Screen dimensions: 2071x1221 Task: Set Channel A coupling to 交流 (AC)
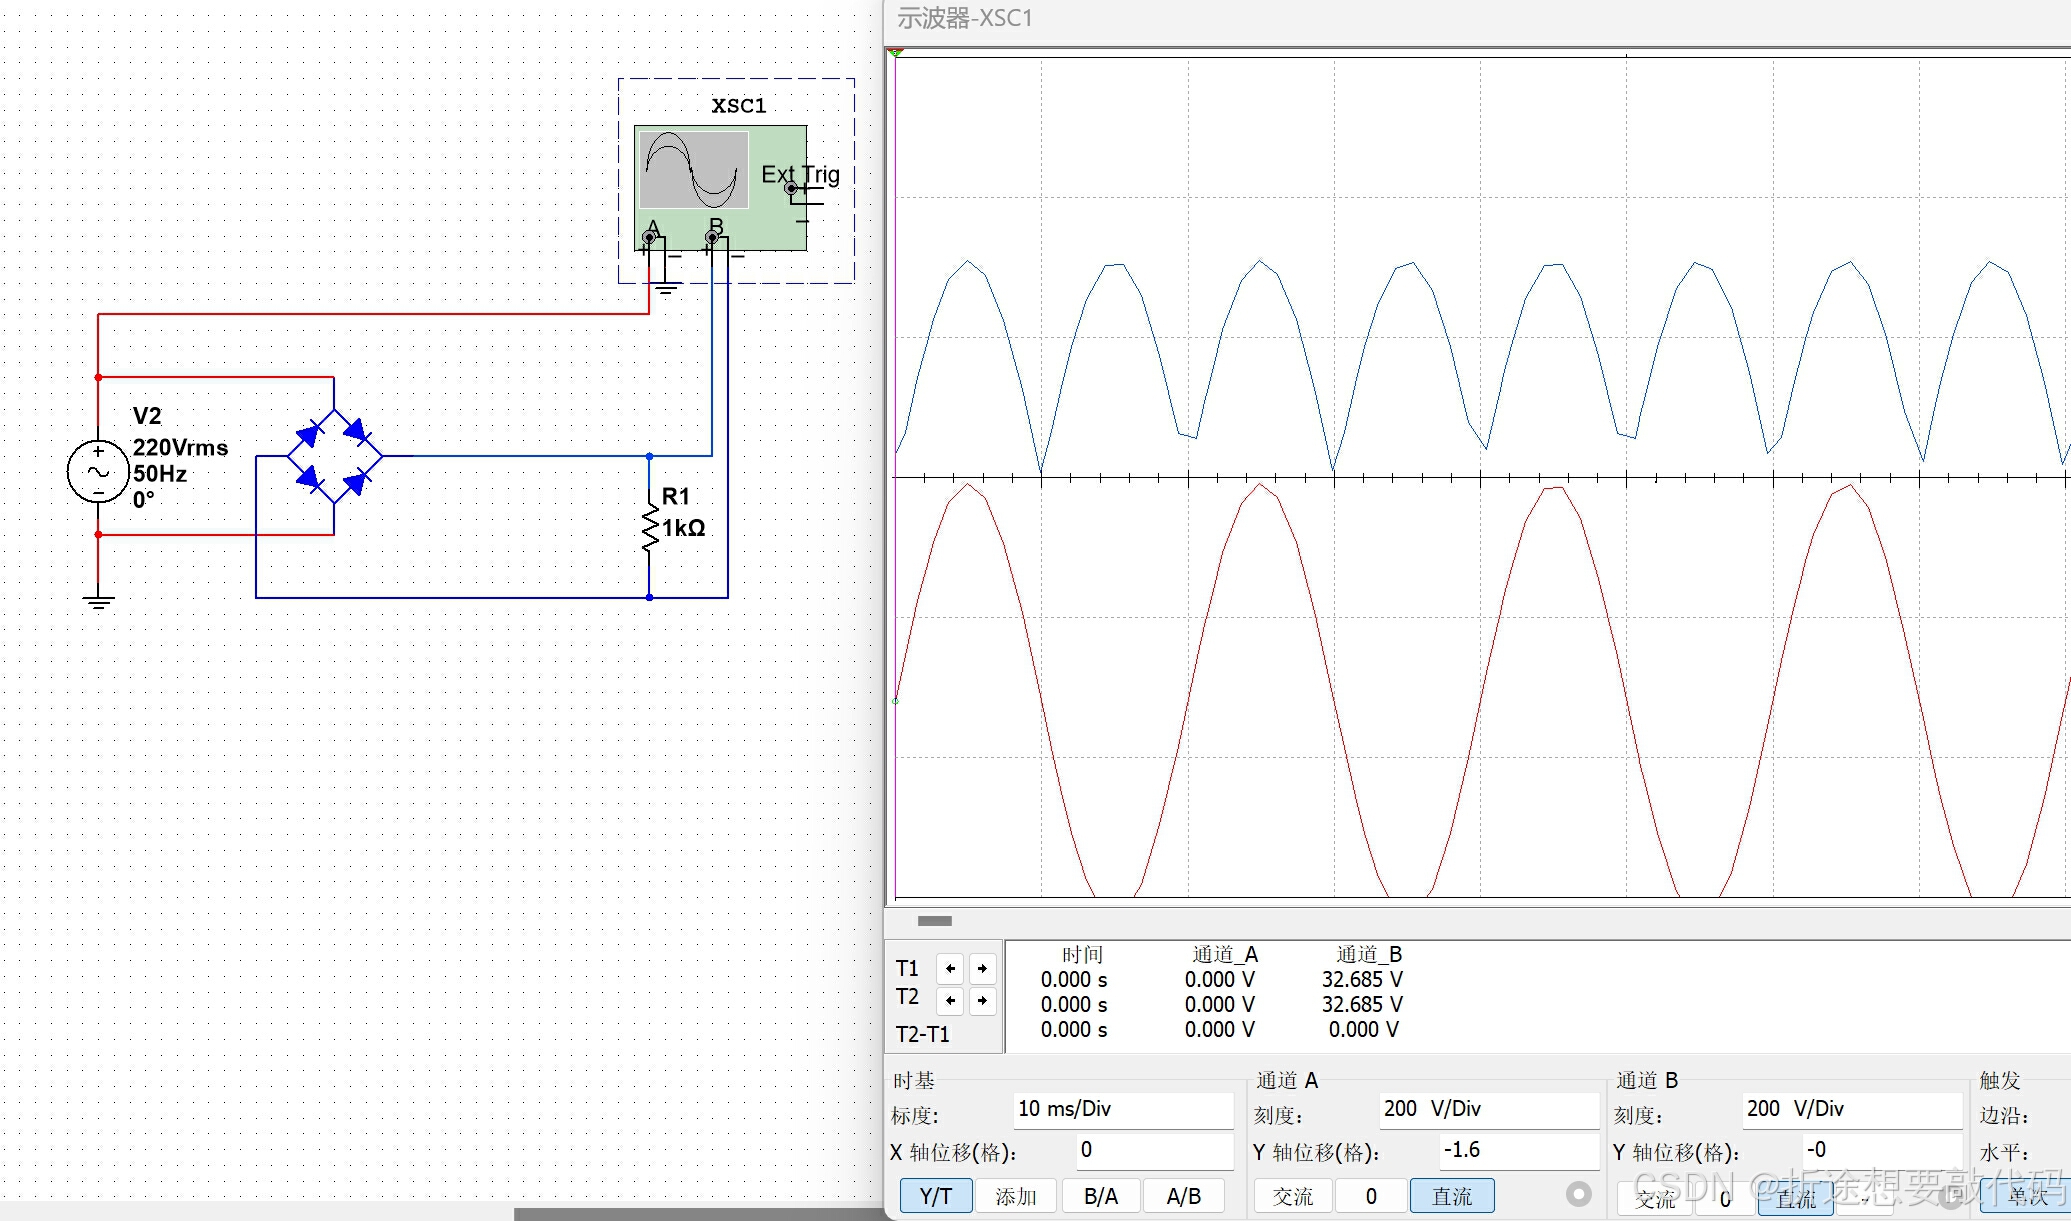click(x=1292, y=1196)
